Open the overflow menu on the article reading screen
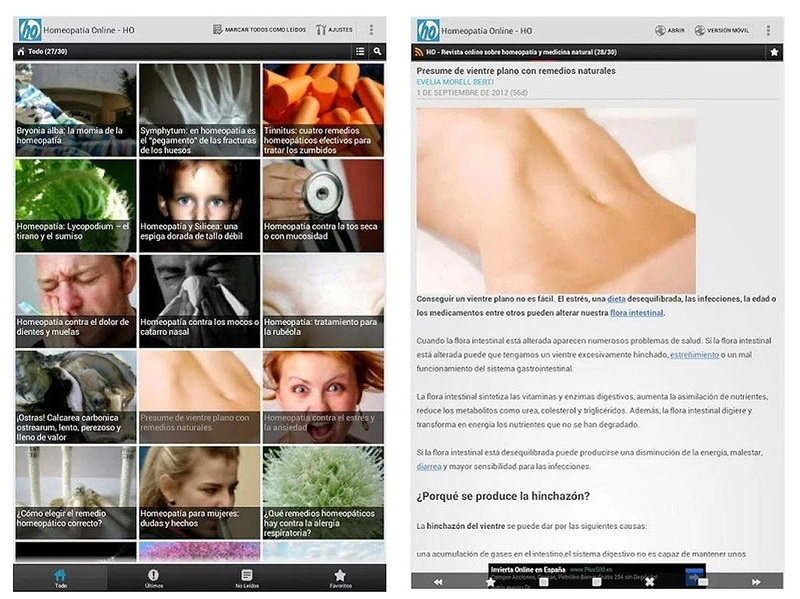This screenshot has height=599, width=800. point(768,31)
